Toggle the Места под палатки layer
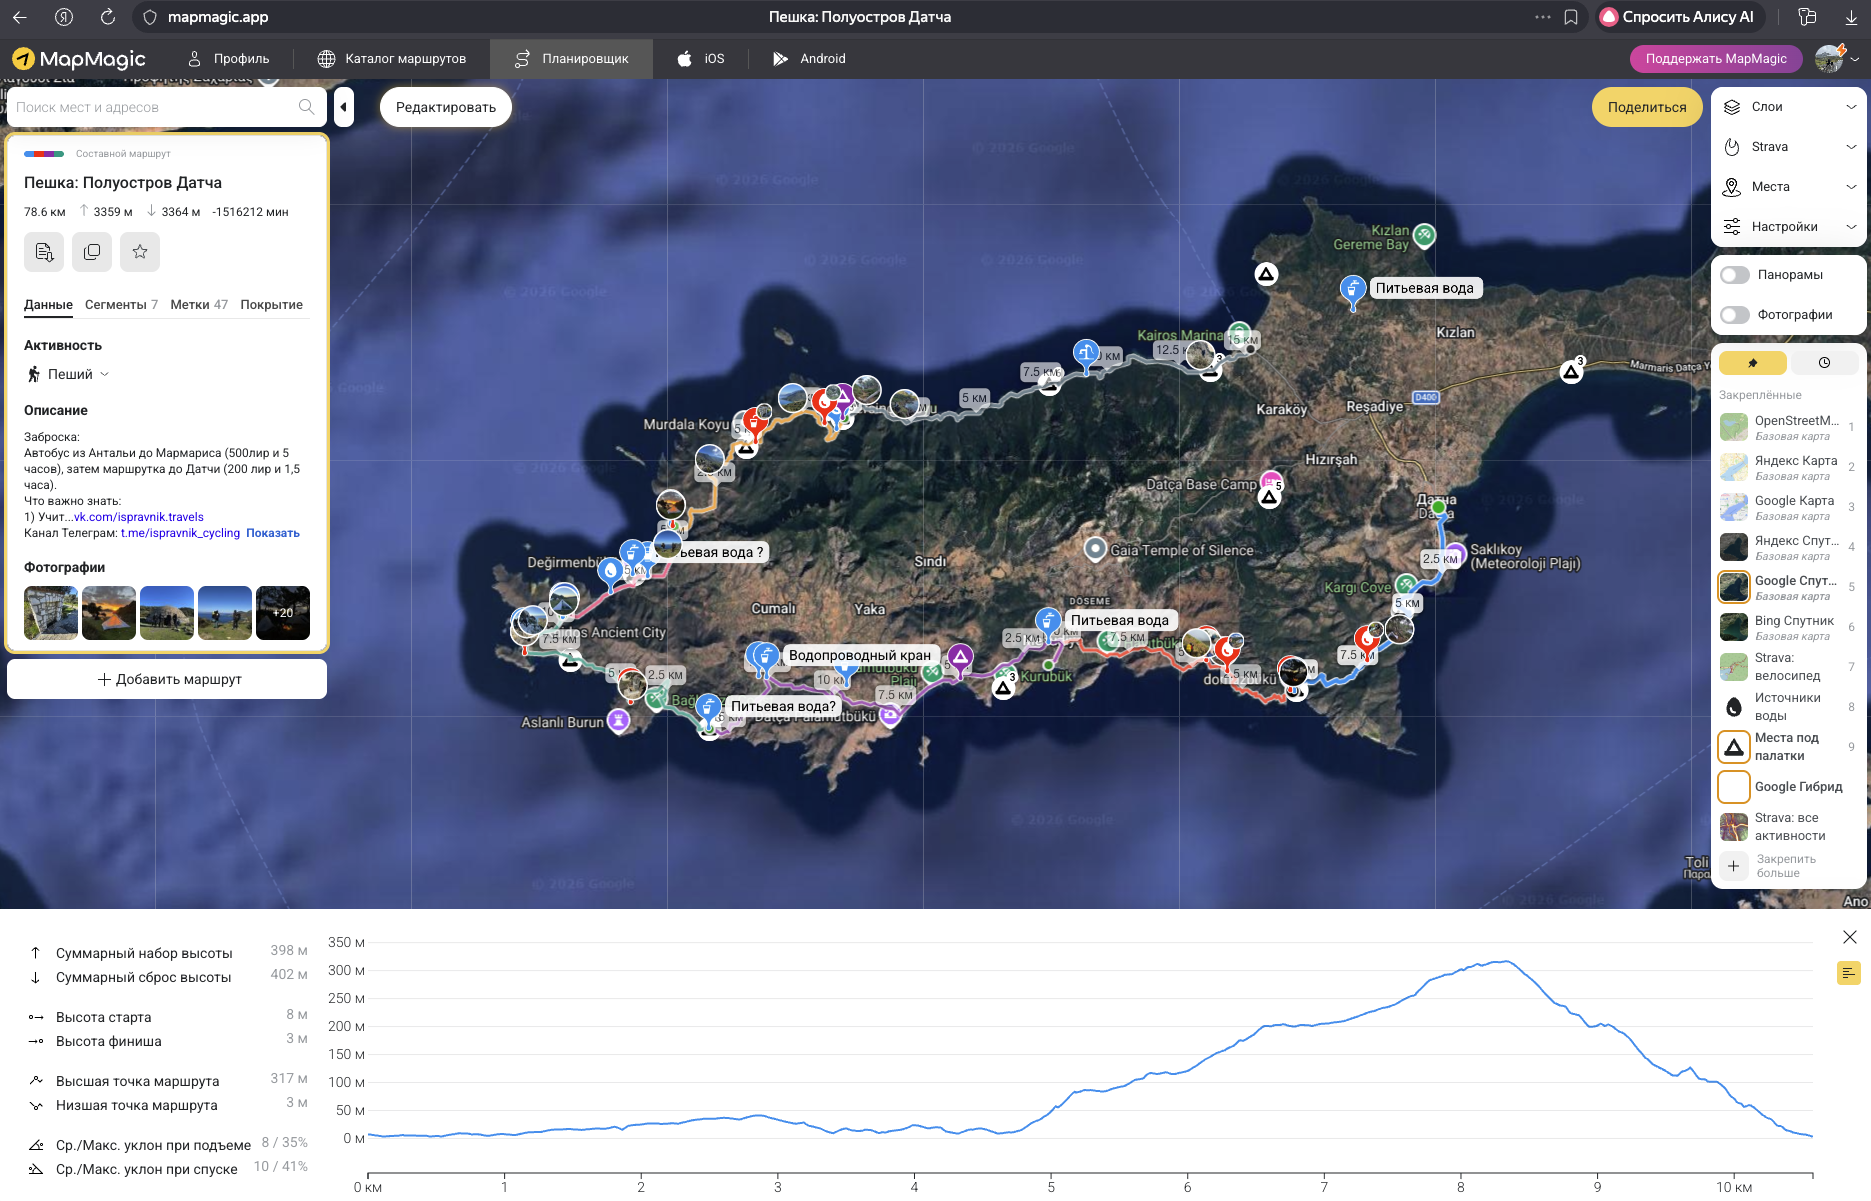Viewport: 1871px width, 1201px height. tap(1734, 747)
